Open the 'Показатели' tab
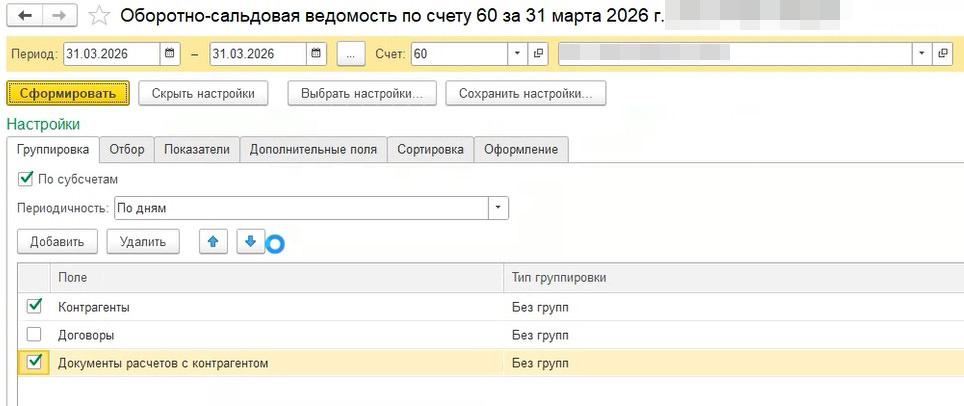 point(197,149)
